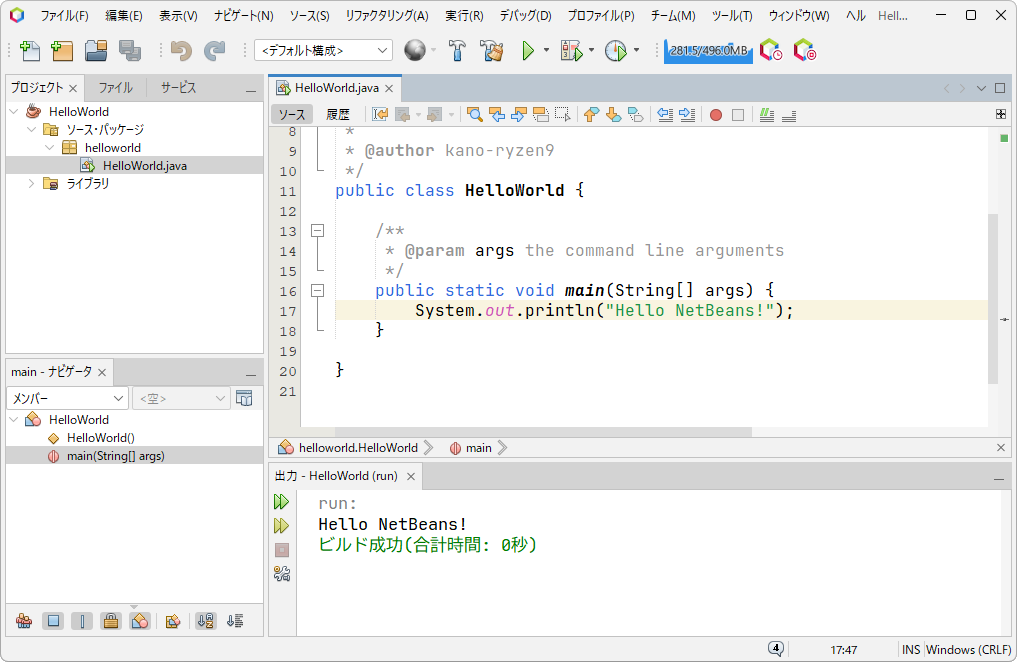1017x662 pixels.
Task: Open the <デフォルト構成> configuration dropdown
Action: pyautogui.click(x=324, y=50)
